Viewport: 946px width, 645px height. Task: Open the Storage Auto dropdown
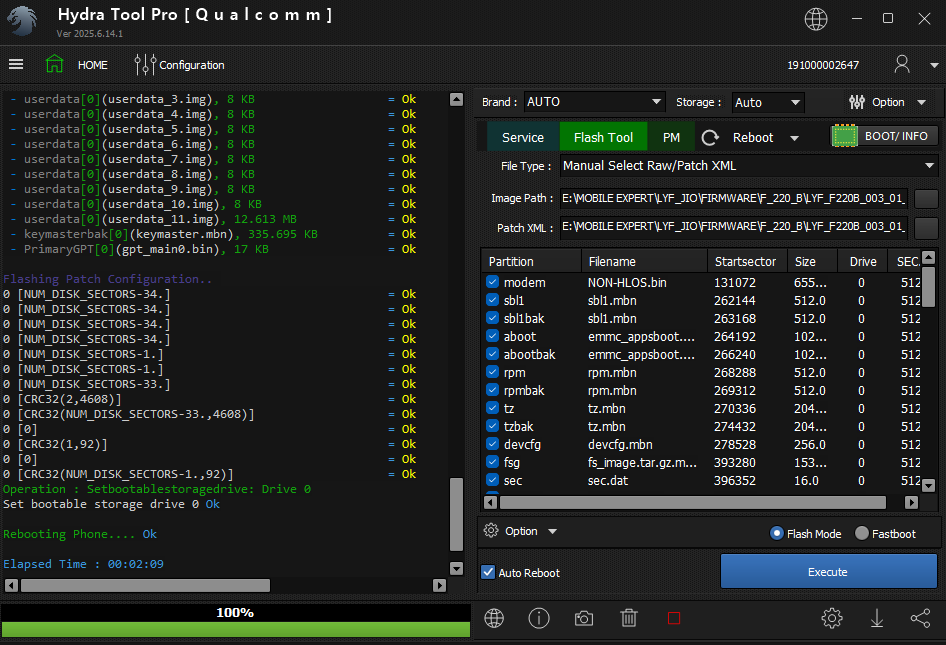coord(768,102)
